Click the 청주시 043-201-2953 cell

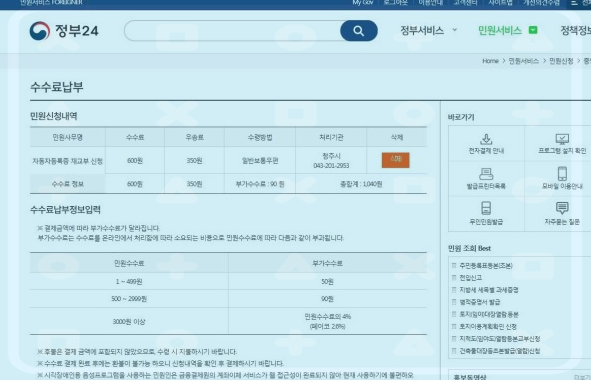tap(331, 161)
